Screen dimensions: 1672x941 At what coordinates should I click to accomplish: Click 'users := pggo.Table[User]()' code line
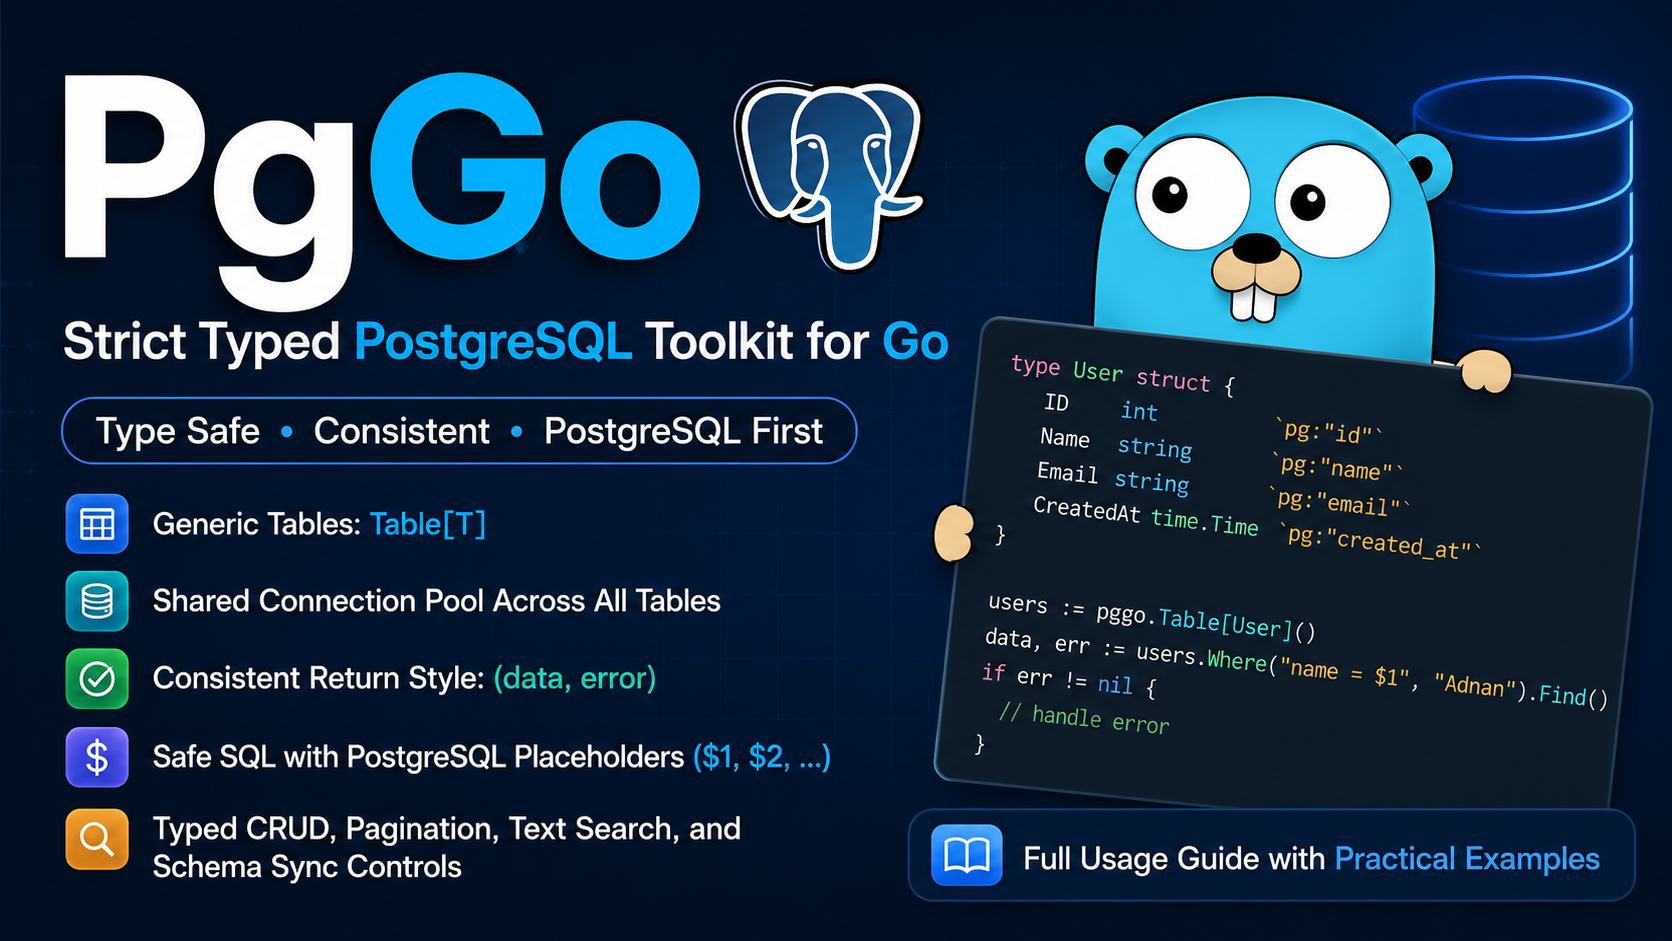(x=1152, y=617)
